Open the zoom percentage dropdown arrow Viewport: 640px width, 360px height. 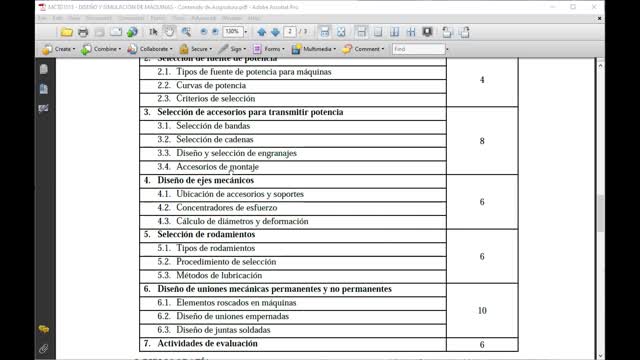[246, 32]
